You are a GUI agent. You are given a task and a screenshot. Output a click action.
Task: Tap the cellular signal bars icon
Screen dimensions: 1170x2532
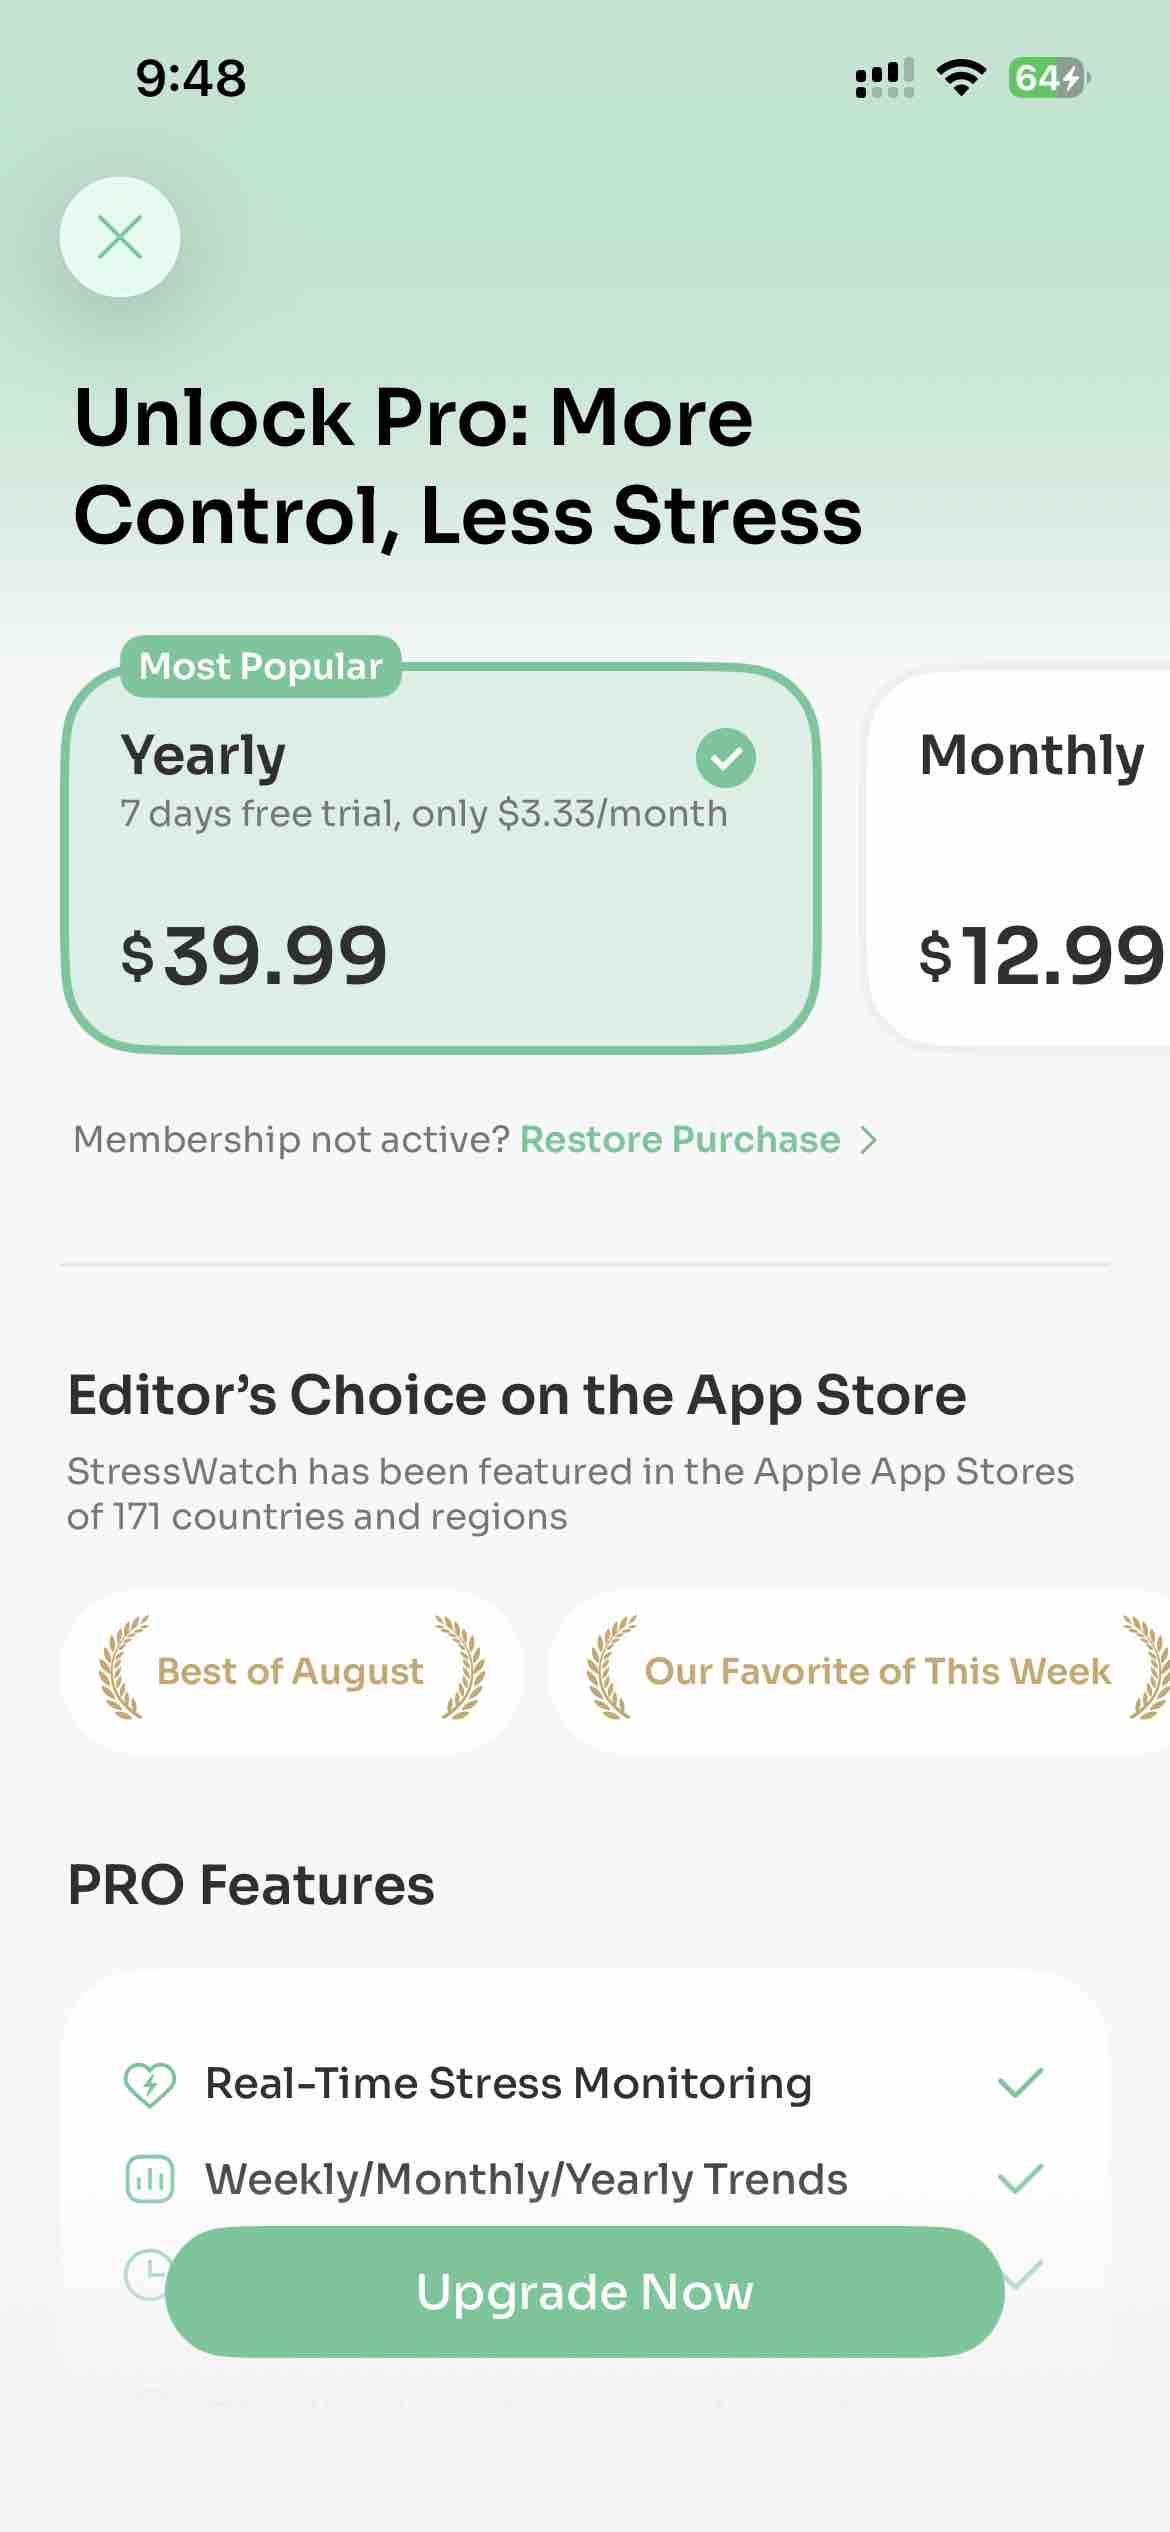[884, 78]
